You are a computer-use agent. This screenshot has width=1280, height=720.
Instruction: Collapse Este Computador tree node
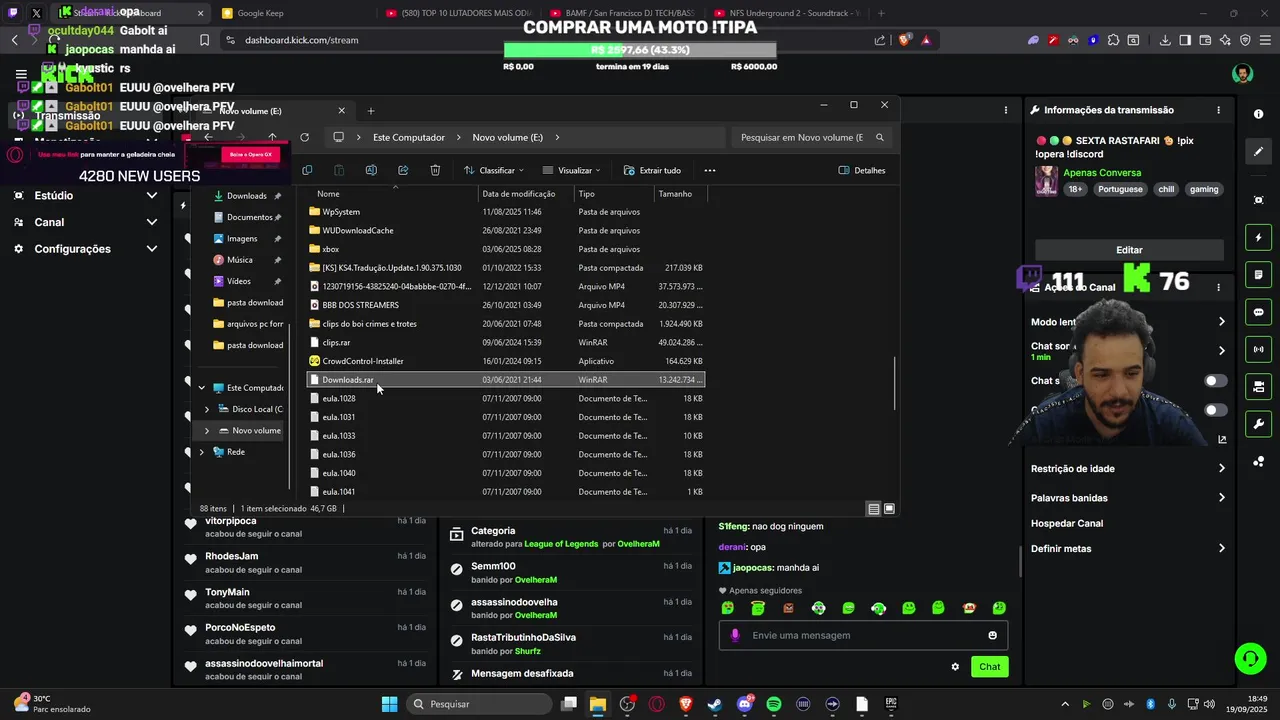point(202,388)
